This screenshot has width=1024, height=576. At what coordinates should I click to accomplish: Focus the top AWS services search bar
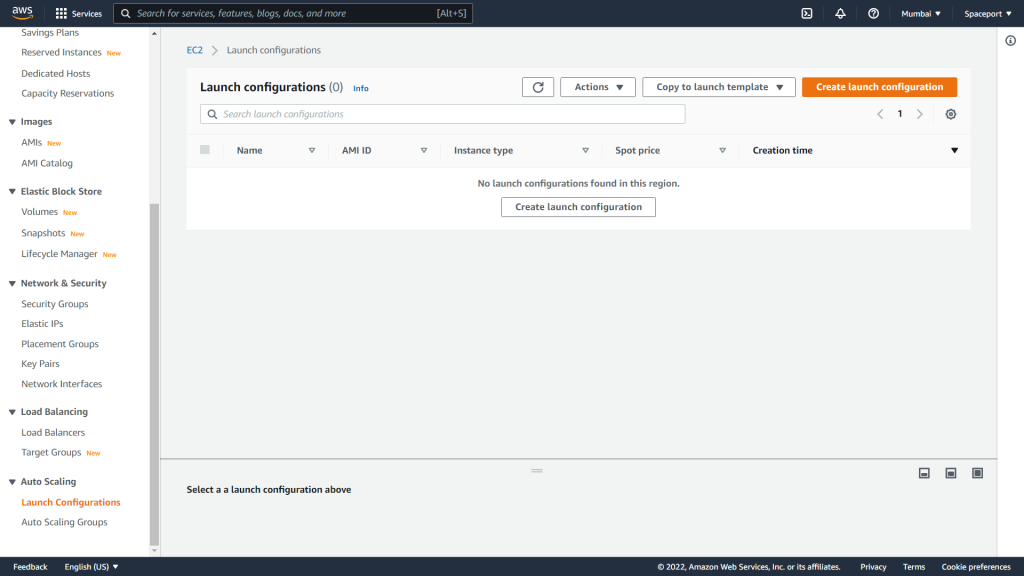[x=293, y=13]
